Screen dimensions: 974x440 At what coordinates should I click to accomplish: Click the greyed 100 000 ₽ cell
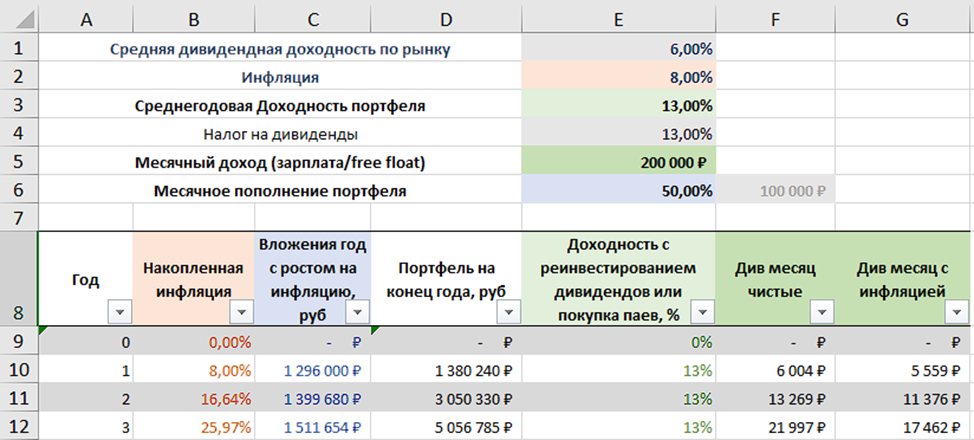(775, 190)
